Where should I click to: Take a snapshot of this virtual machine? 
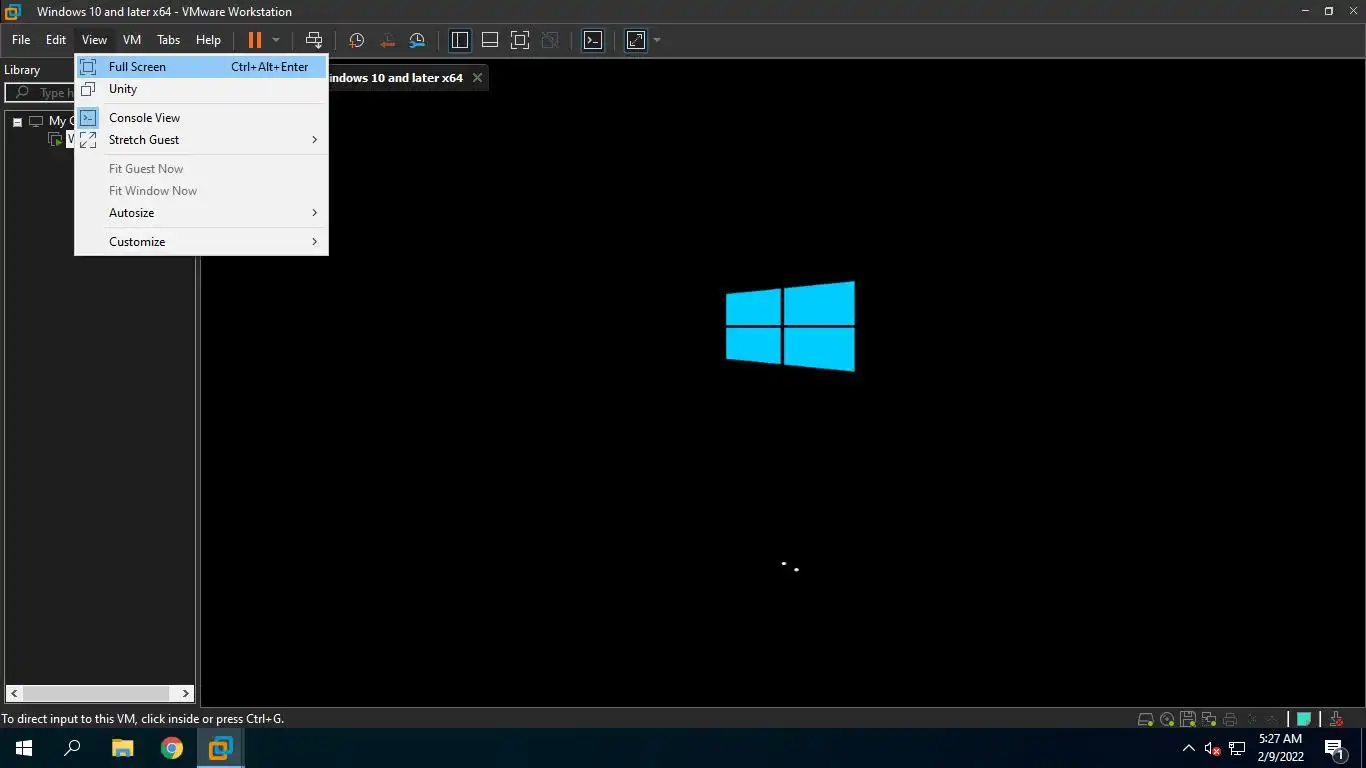(356, 40)
